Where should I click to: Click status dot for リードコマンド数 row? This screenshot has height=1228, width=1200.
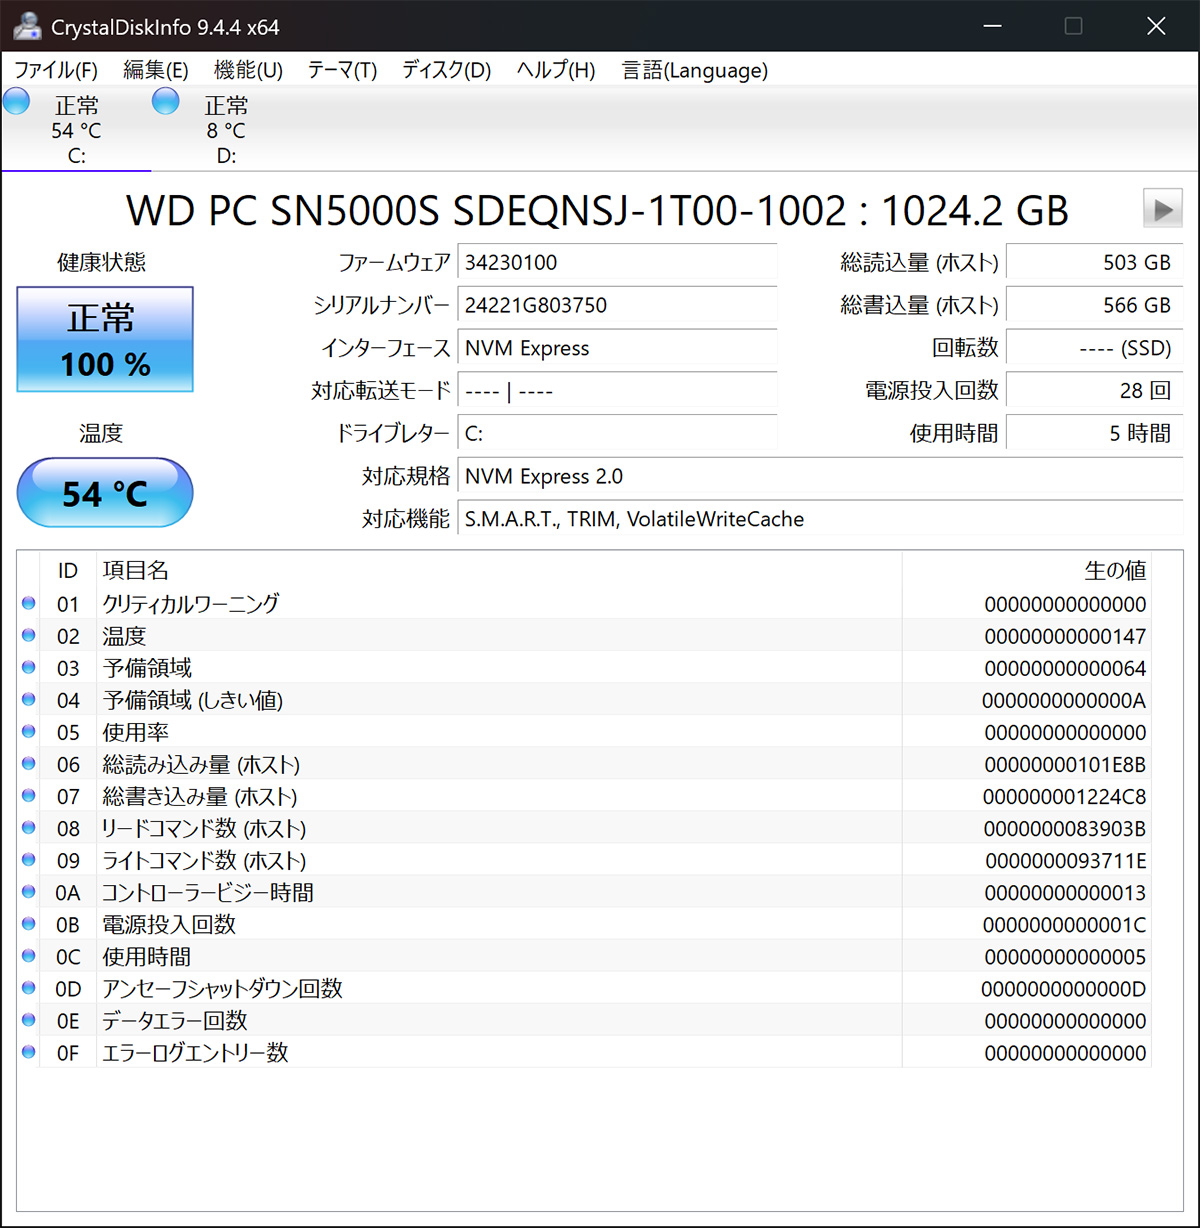click(x=29, y=827)
